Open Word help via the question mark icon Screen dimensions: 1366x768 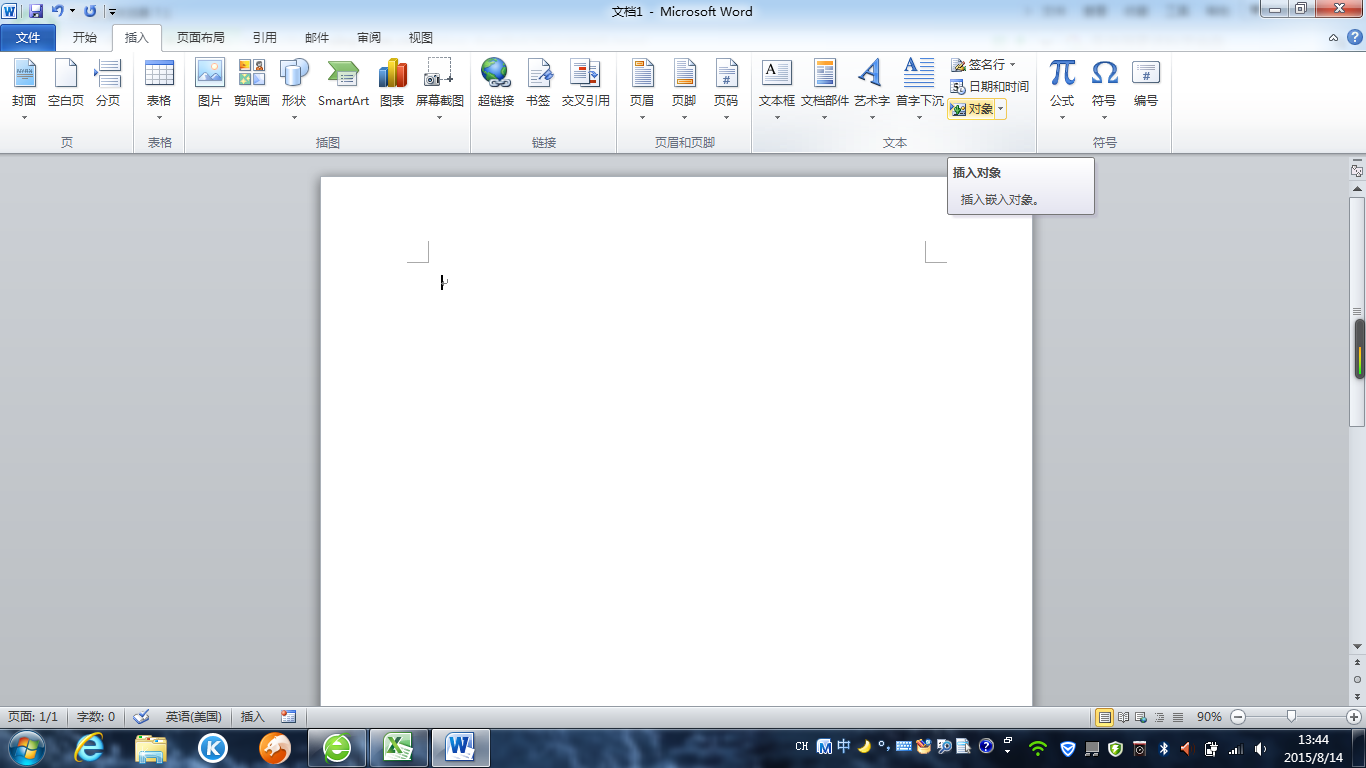pos(1354,37)
